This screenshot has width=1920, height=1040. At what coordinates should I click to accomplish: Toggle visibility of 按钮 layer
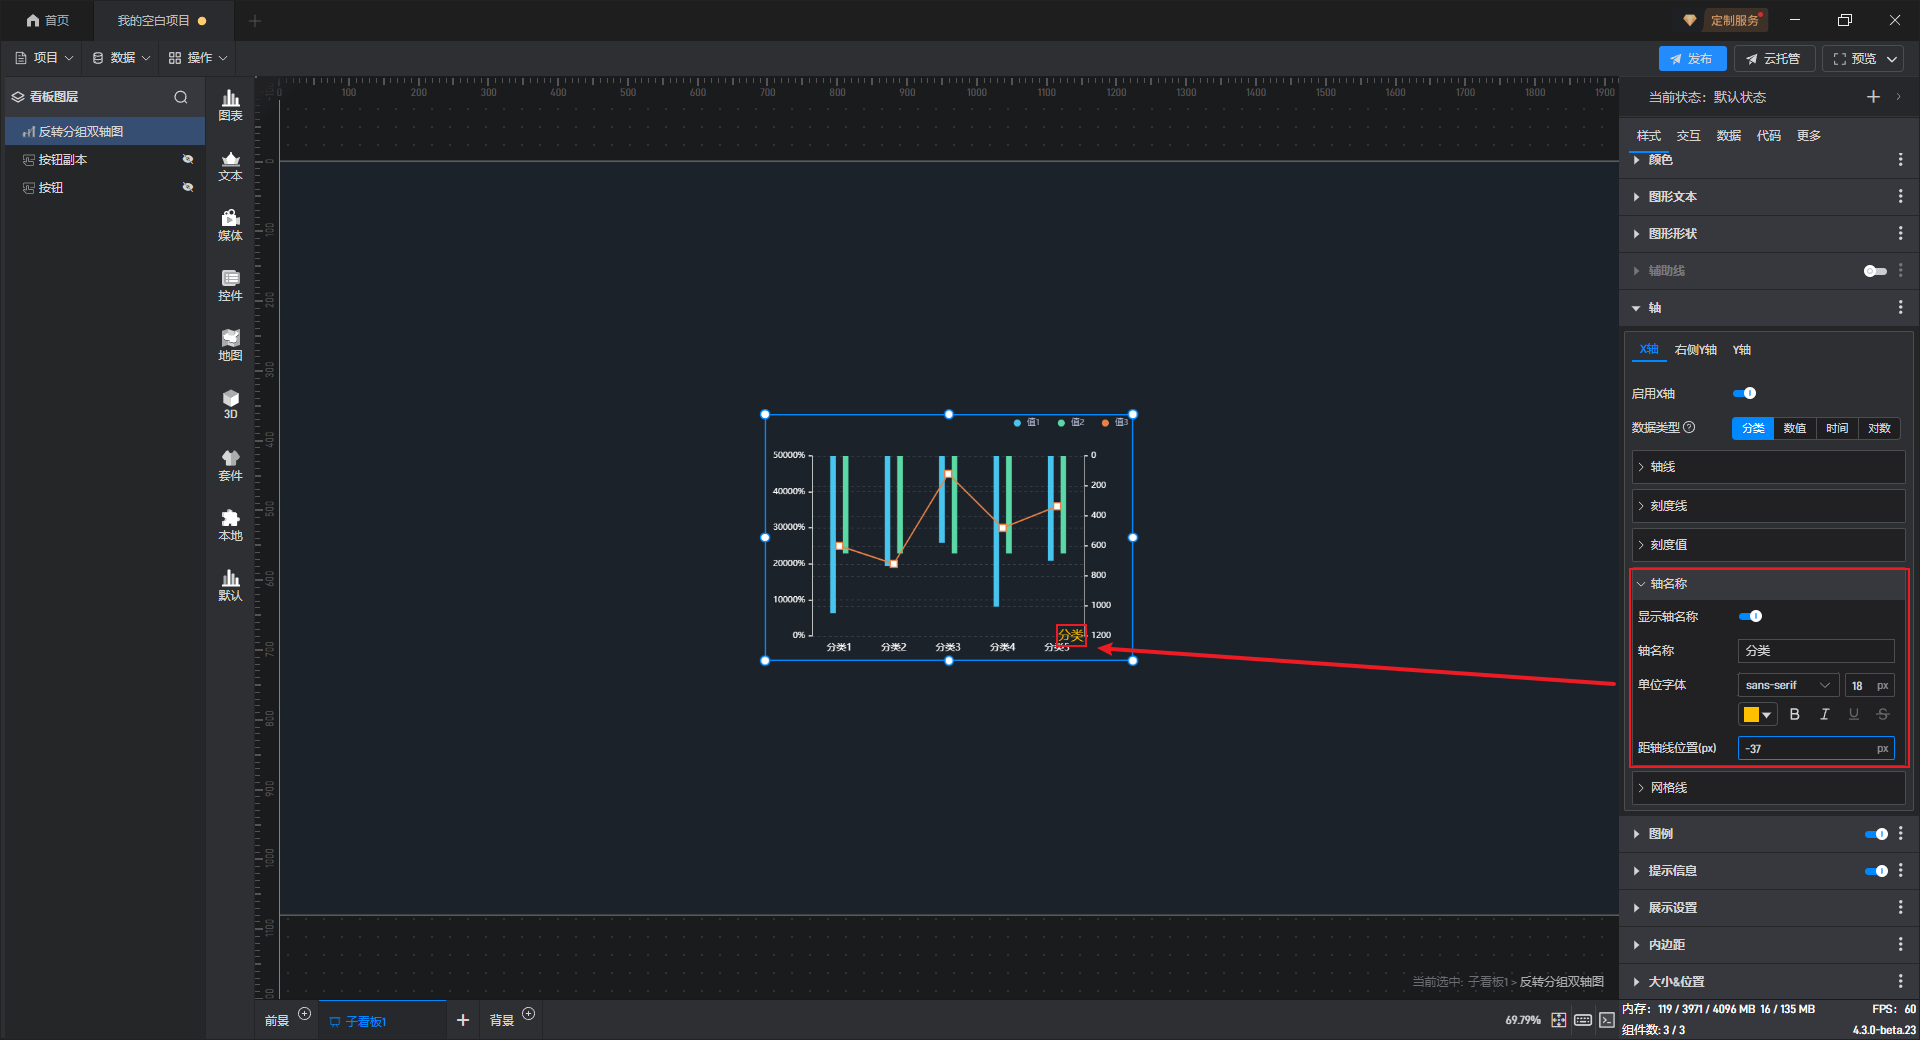(187, 188)
